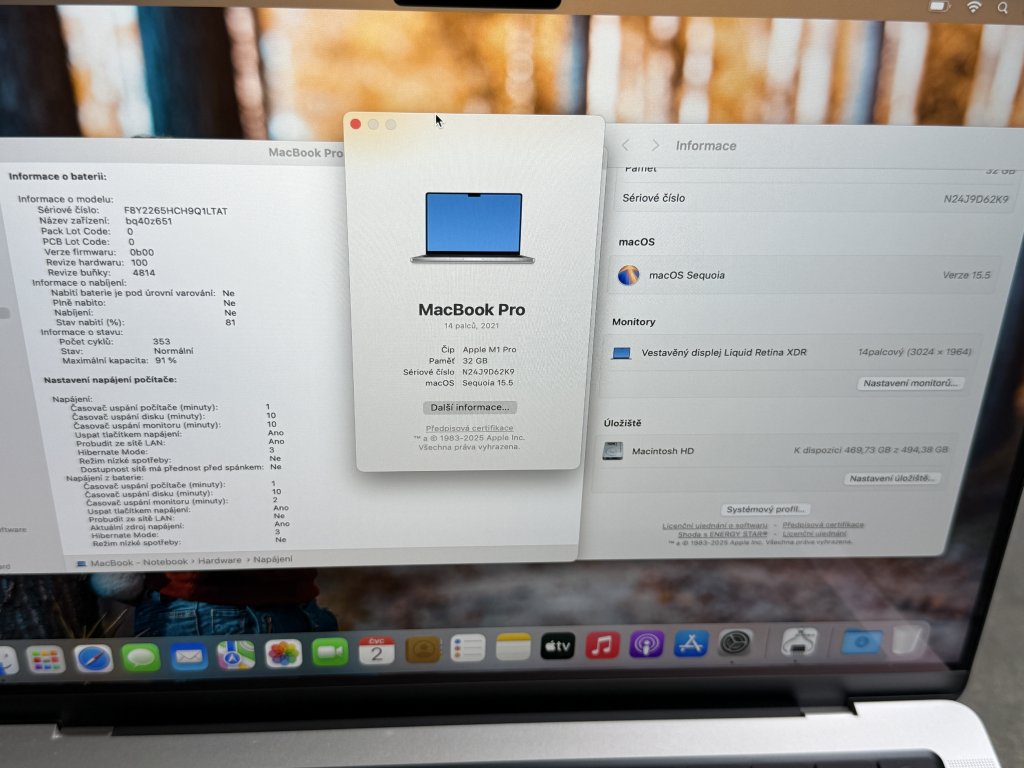
Task: Select the 'Maximální kapacita: 91 %' line
Action: coord(119,360)
